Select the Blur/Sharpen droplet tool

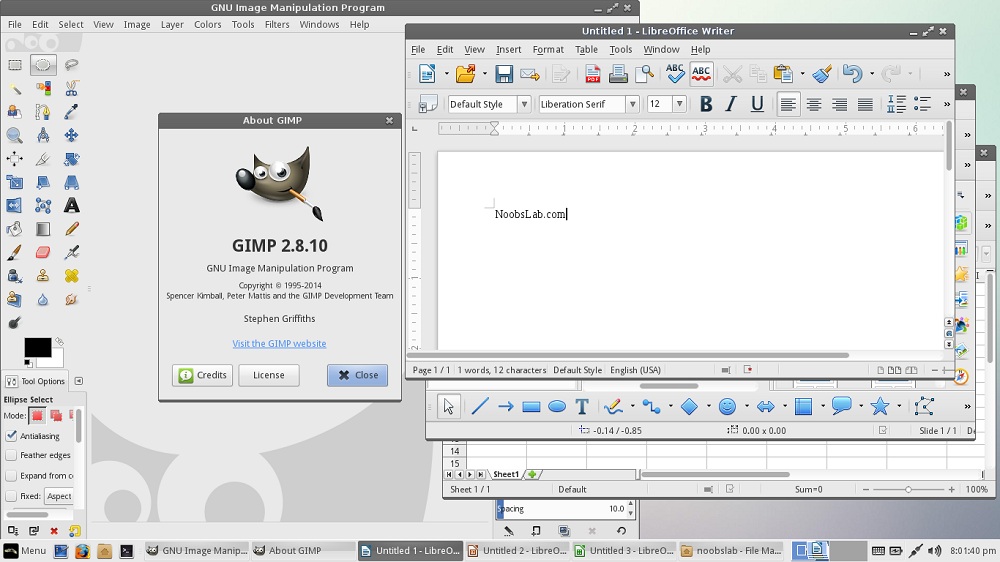(43, 299)
